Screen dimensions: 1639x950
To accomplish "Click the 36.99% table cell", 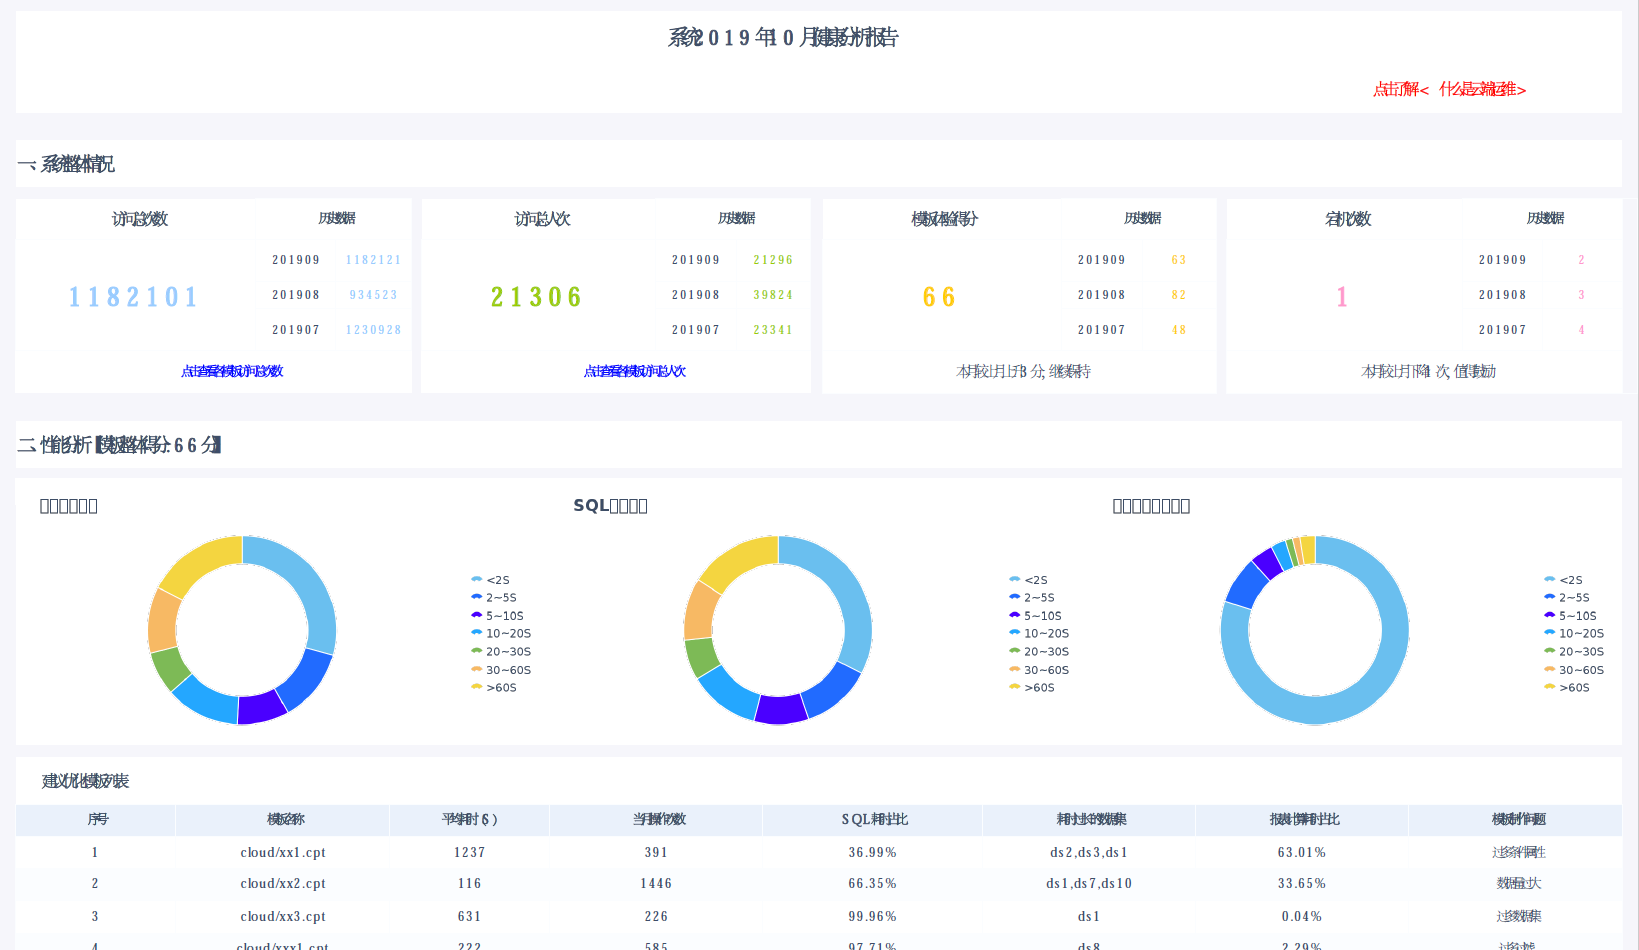I will click(872, 853).
